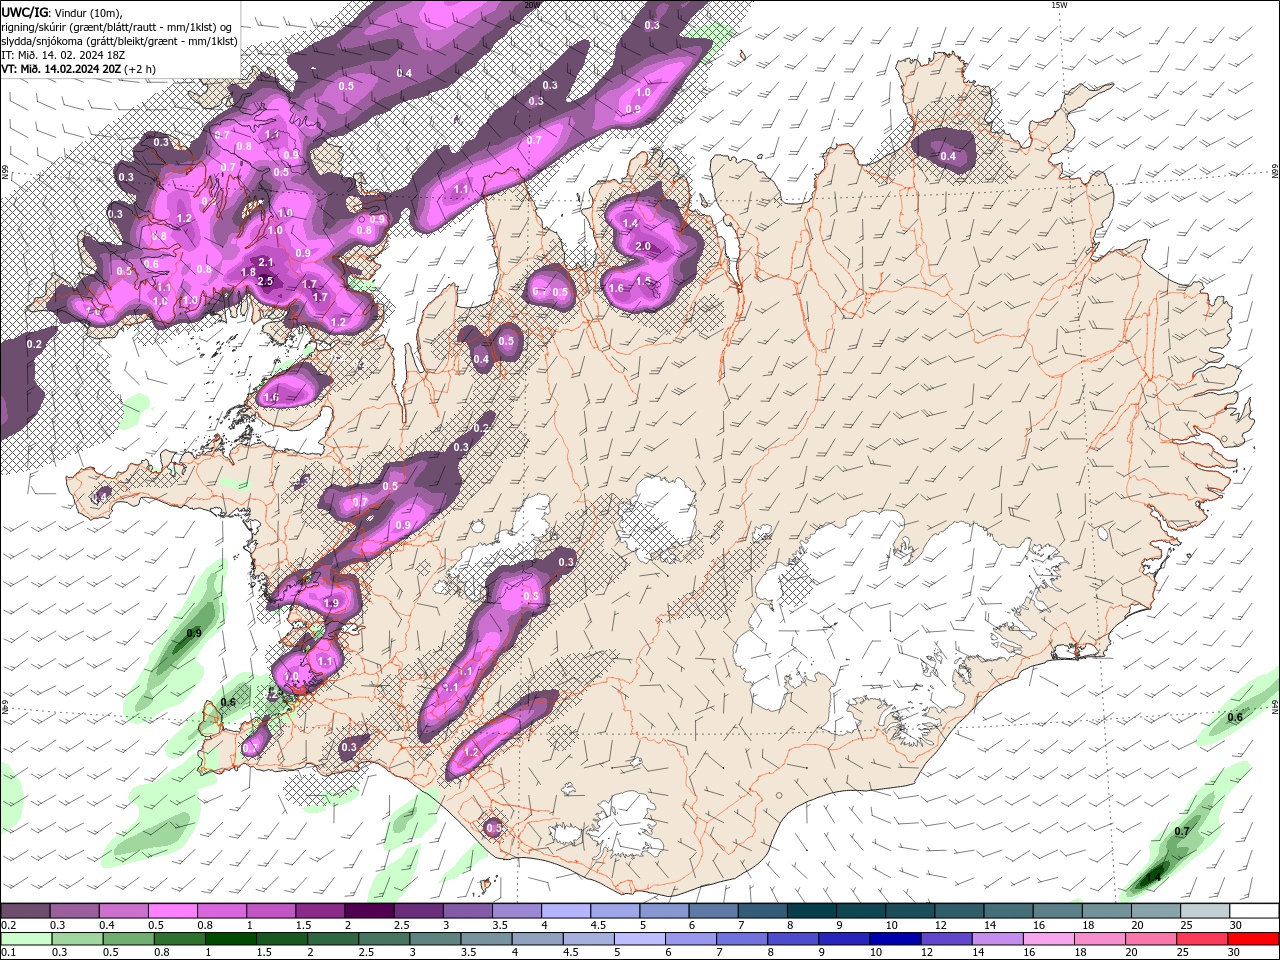Click the light pink 16 swatch in rain legend
The width and height of the screenshot is (1280, 960).
pyautogui.click(x=1049, y=939)
